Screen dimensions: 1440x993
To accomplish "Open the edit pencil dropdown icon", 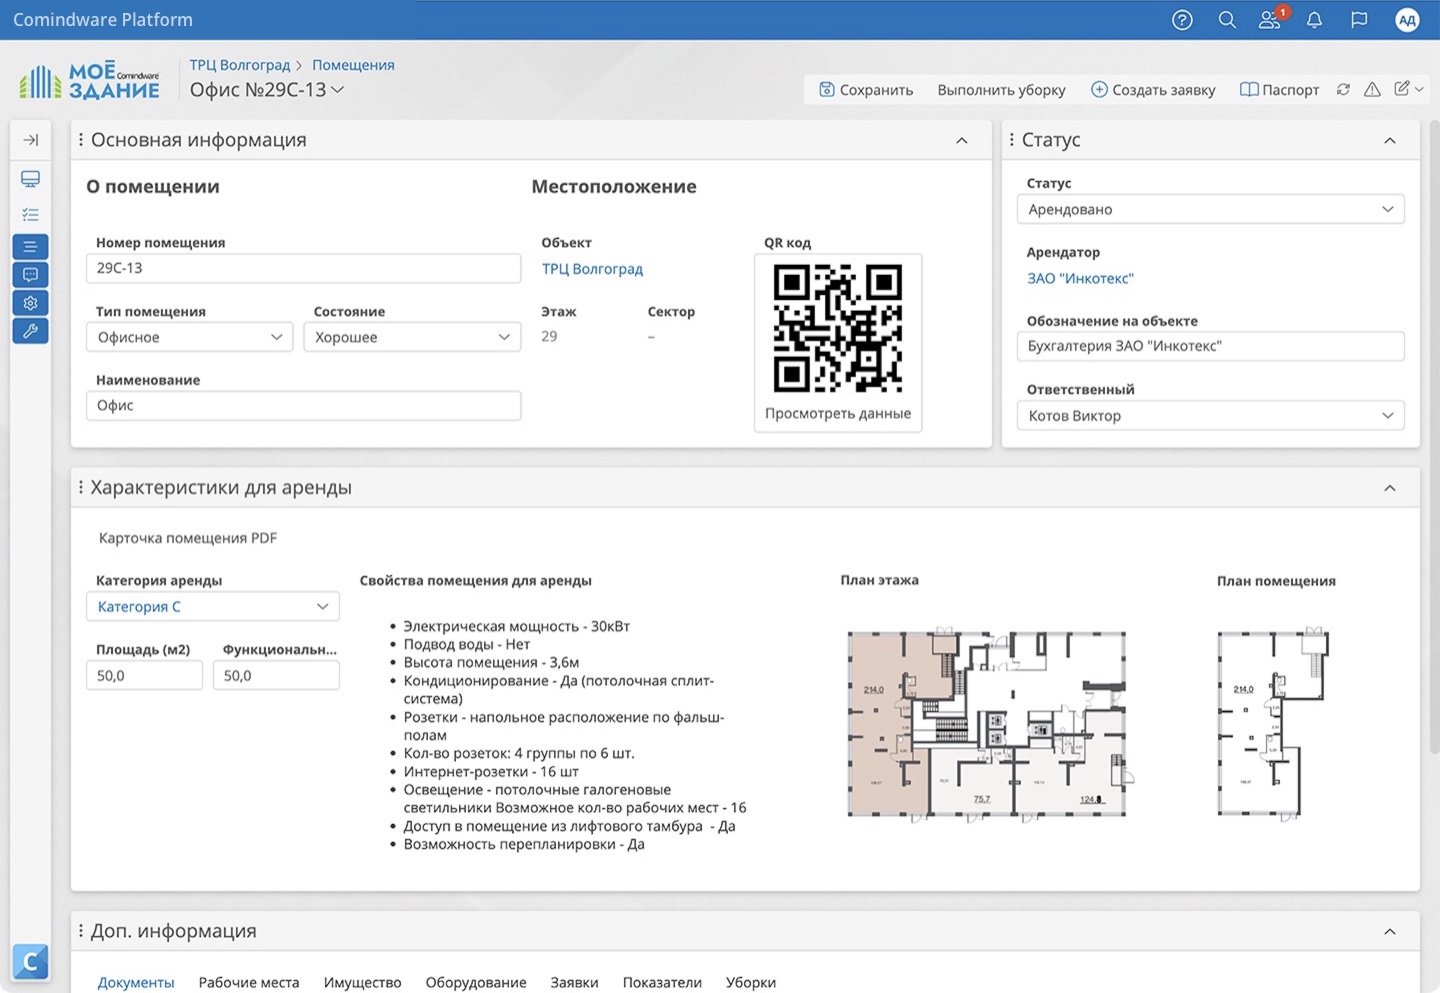I will pyautogui.click(x=1408, y=89).
